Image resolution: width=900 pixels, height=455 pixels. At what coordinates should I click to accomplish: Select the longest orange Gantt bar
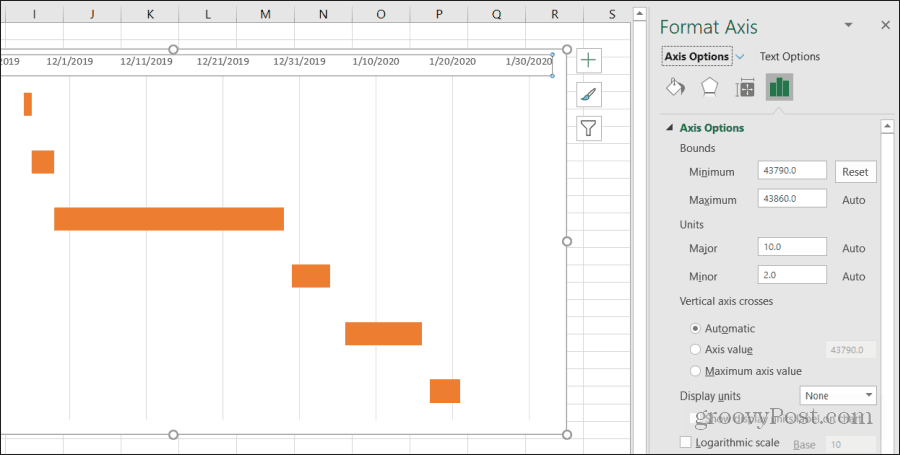[x=169, y=219]
